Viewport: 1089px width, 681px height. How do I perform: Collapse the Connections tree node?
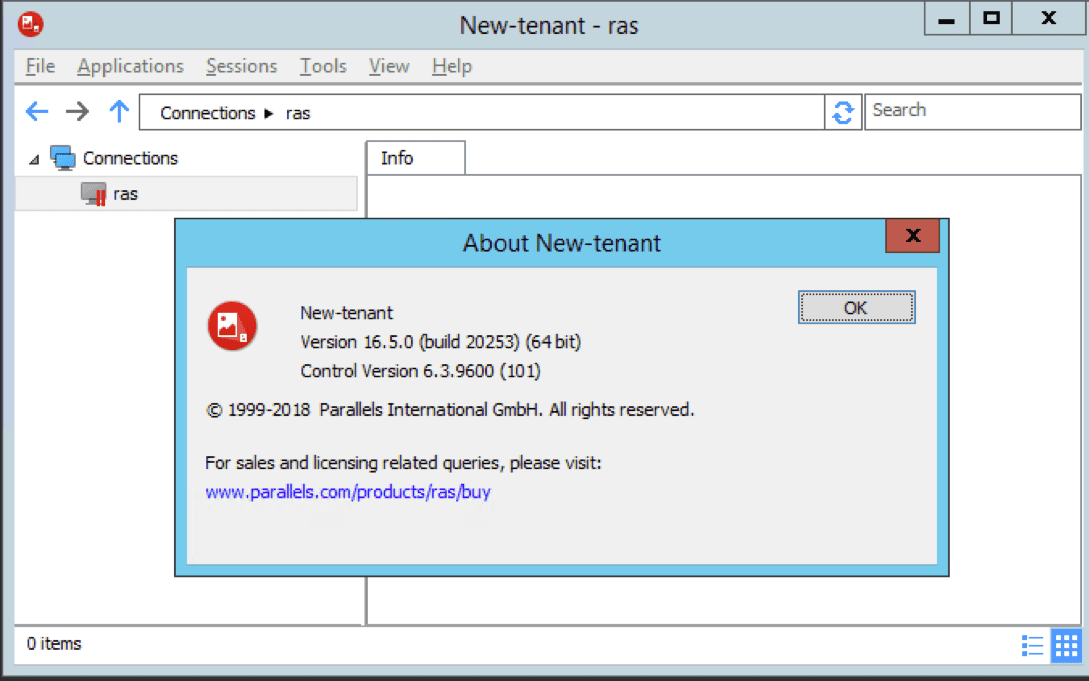34,160
